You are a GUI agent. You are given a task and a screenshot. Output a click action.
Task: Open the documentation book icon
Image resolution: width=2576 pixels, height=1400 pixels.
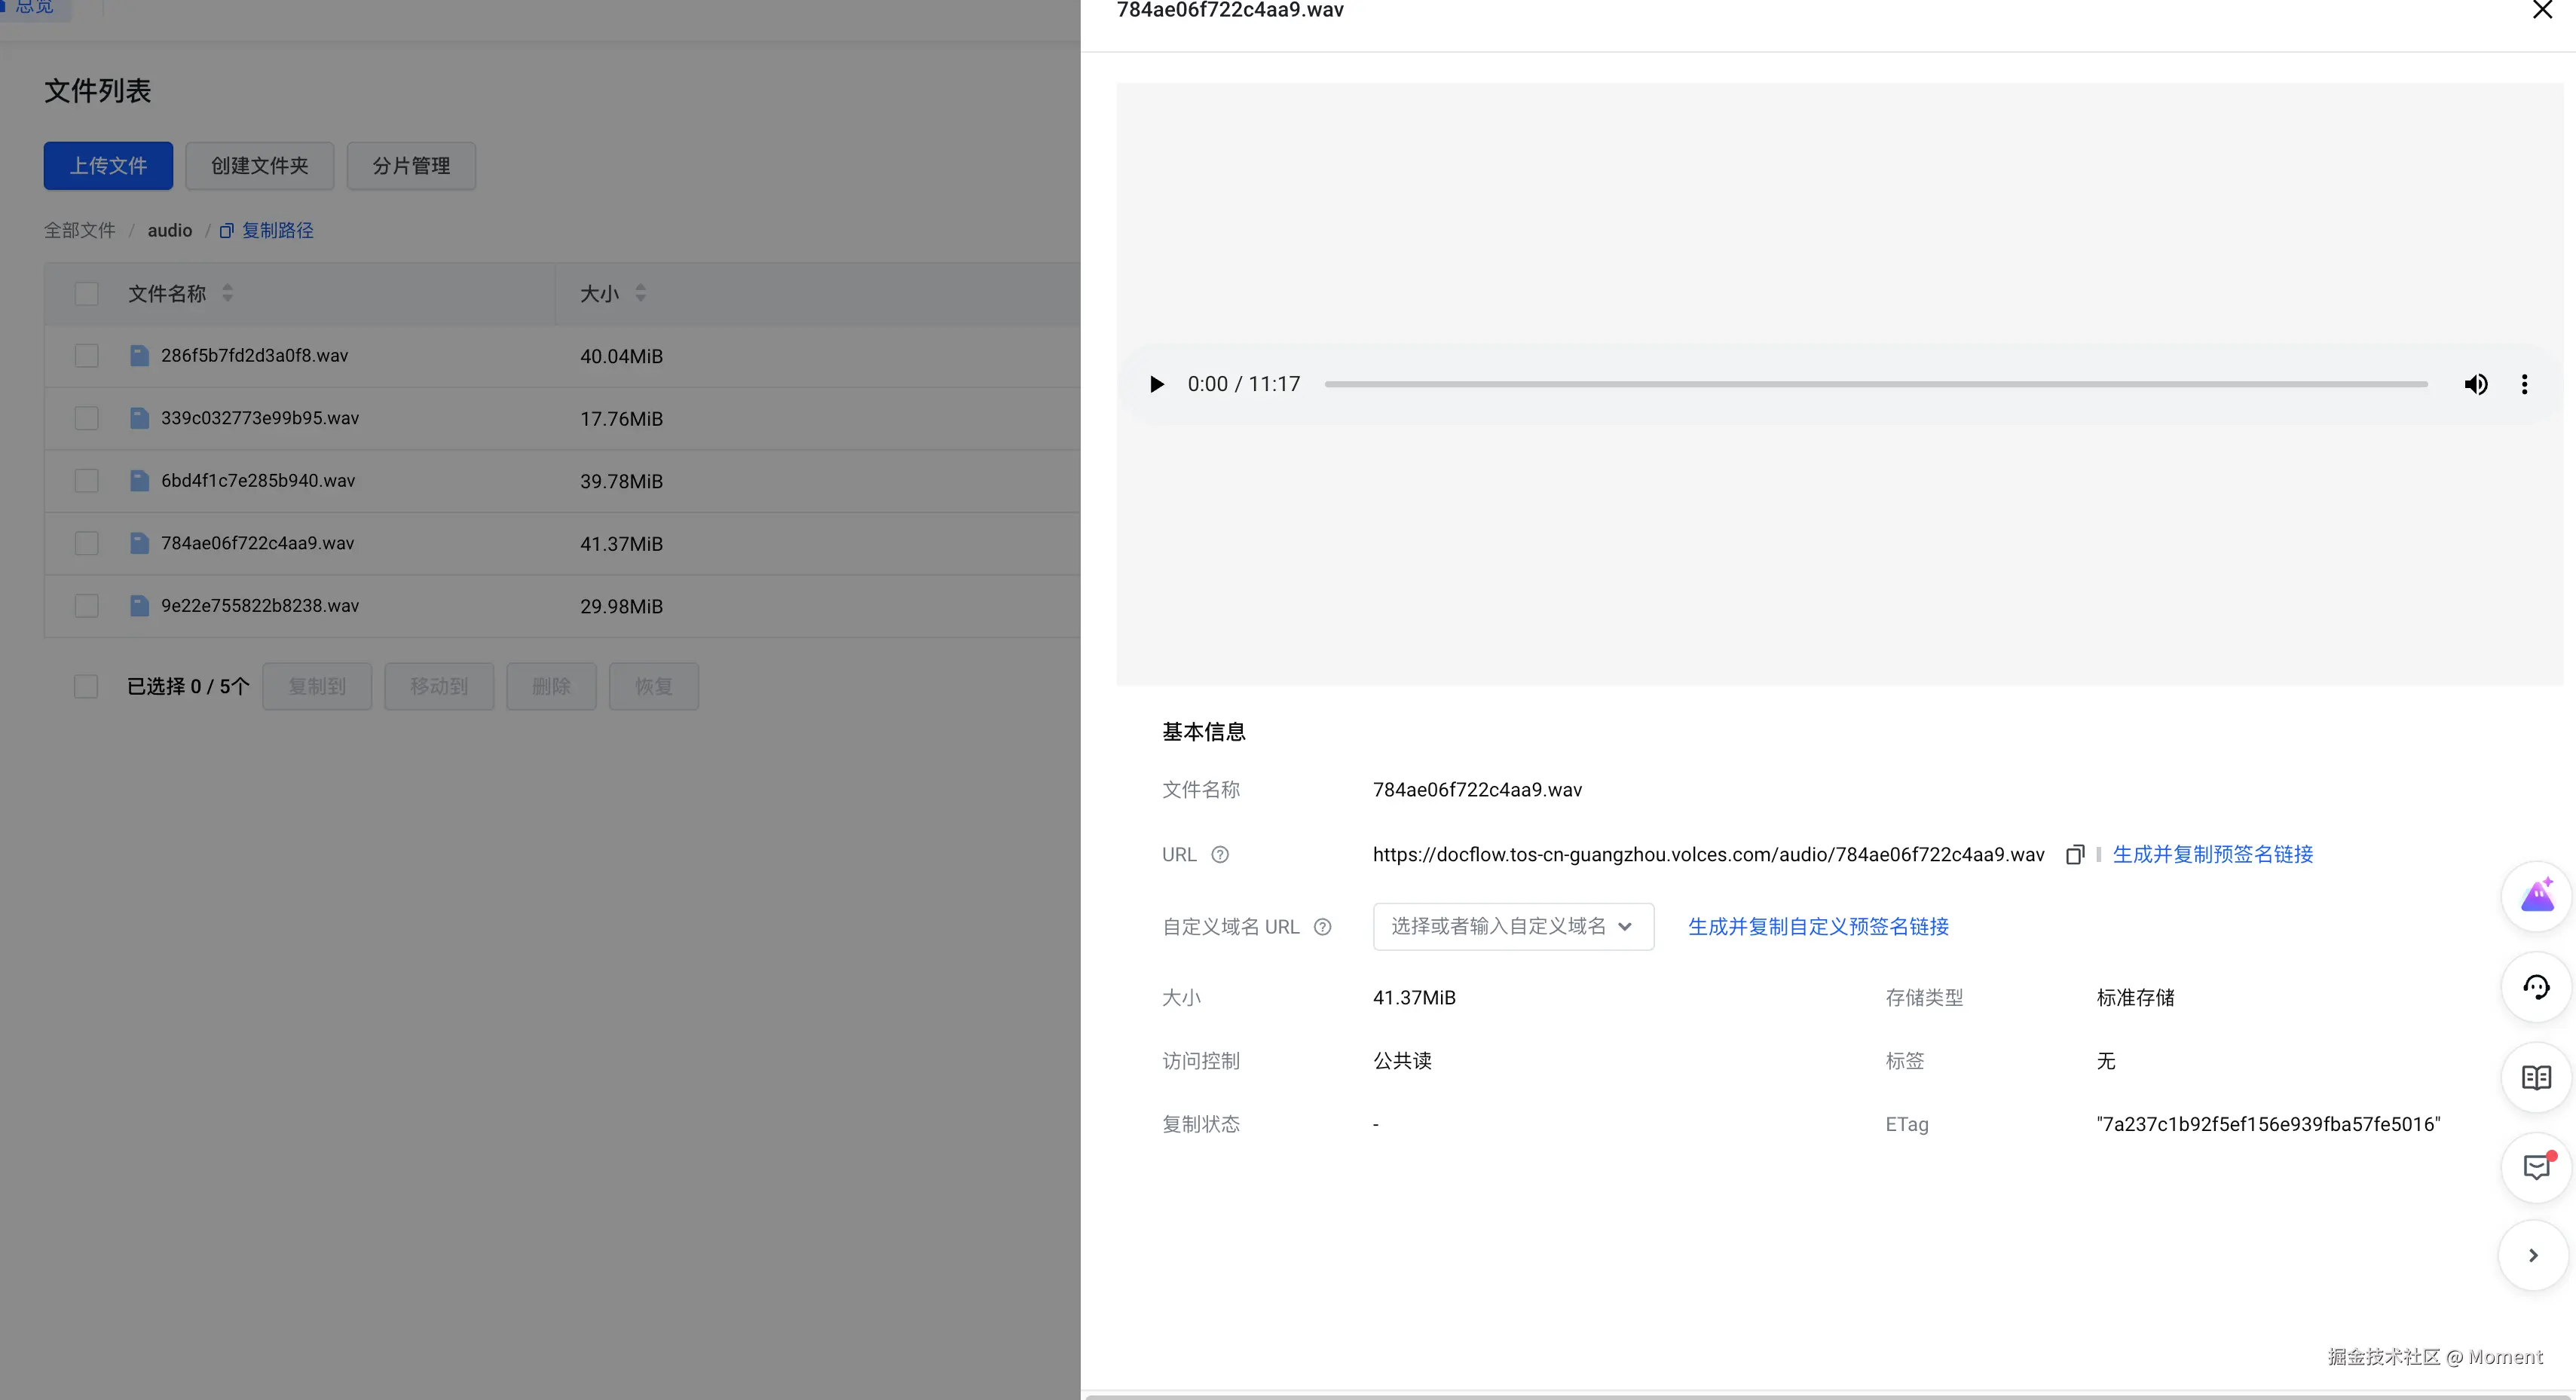(x=2538, y=1077)
